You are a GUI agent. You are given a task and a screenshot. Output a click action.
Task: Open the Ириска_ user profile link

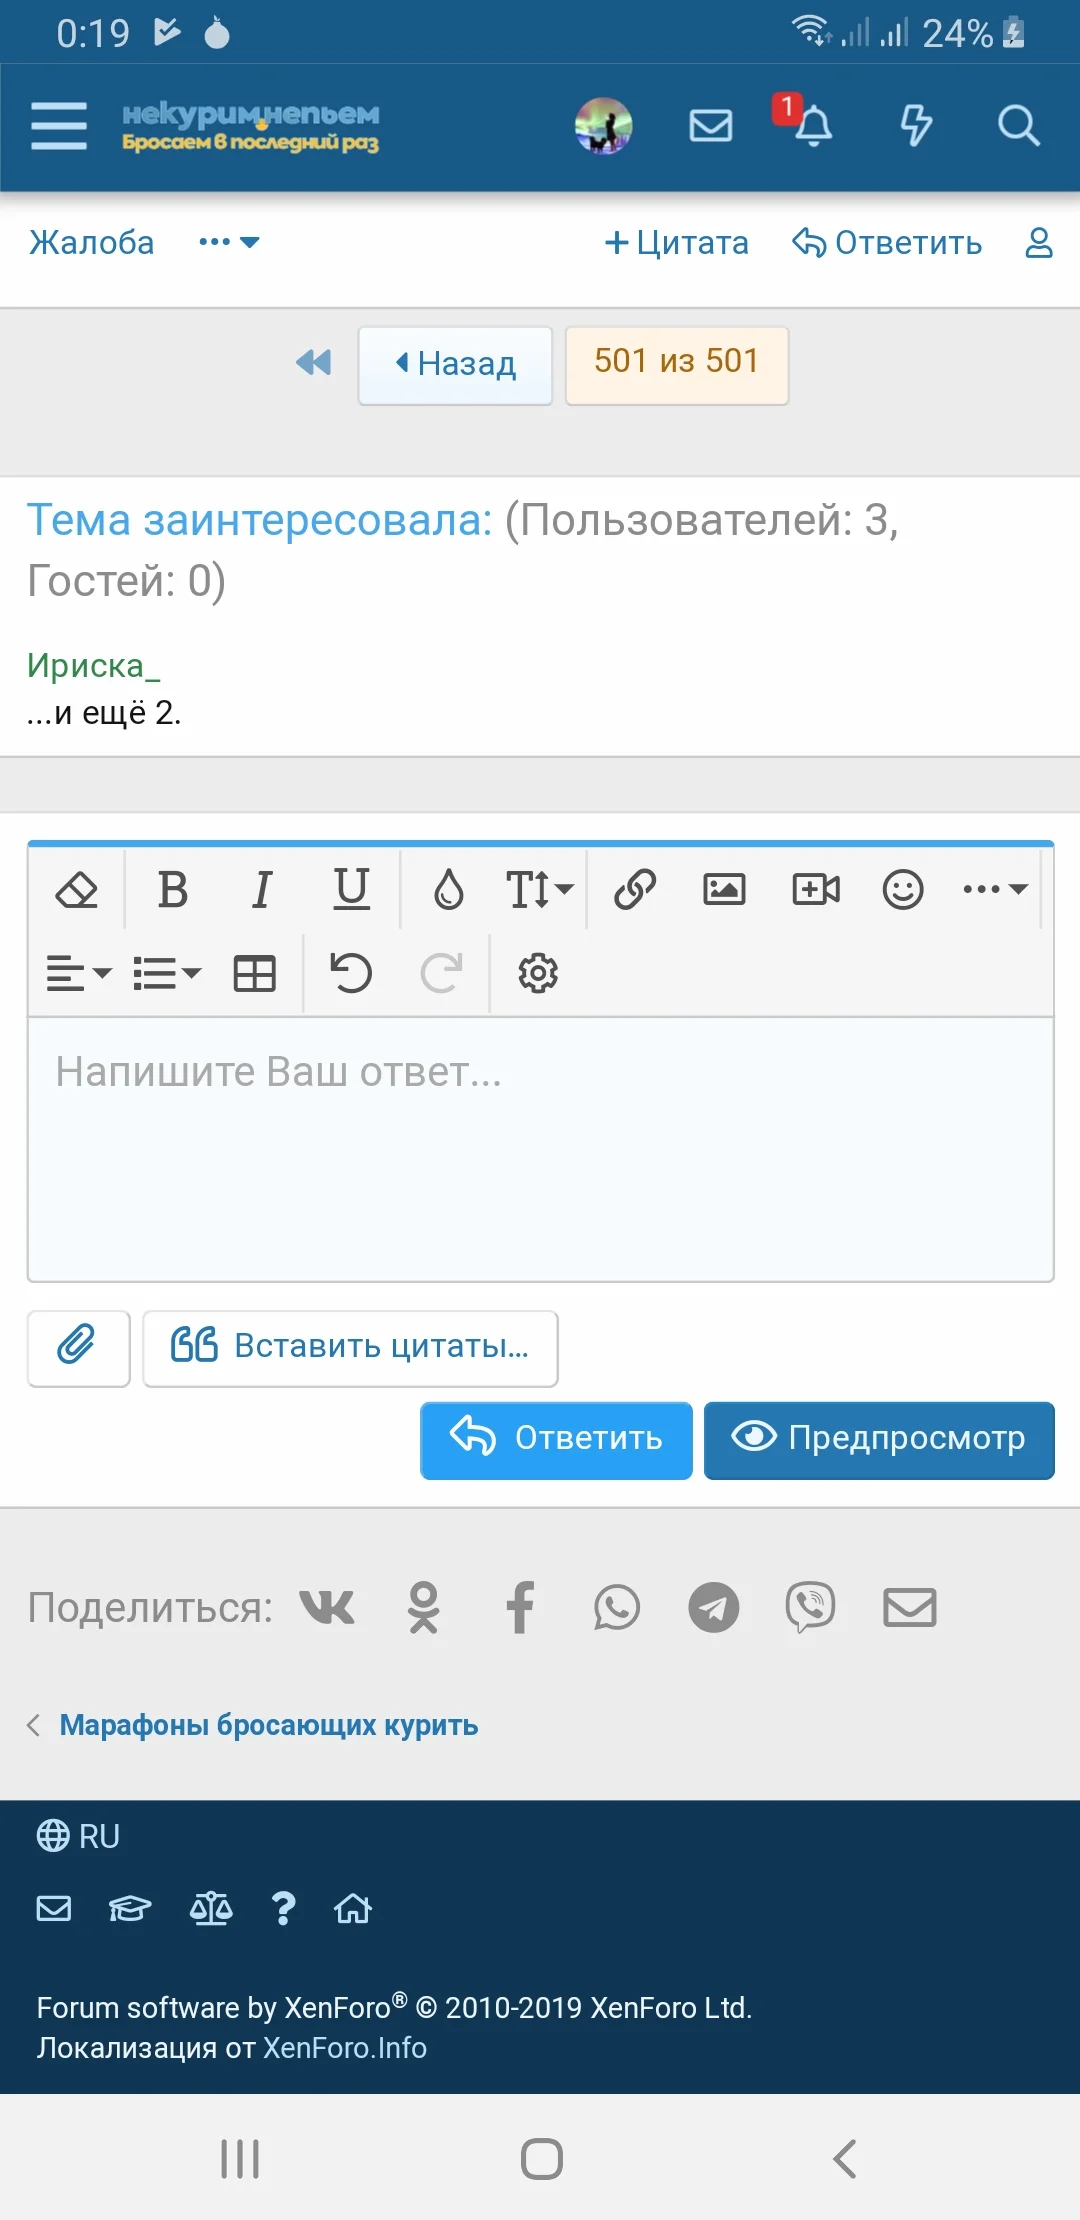click(93, 666)
